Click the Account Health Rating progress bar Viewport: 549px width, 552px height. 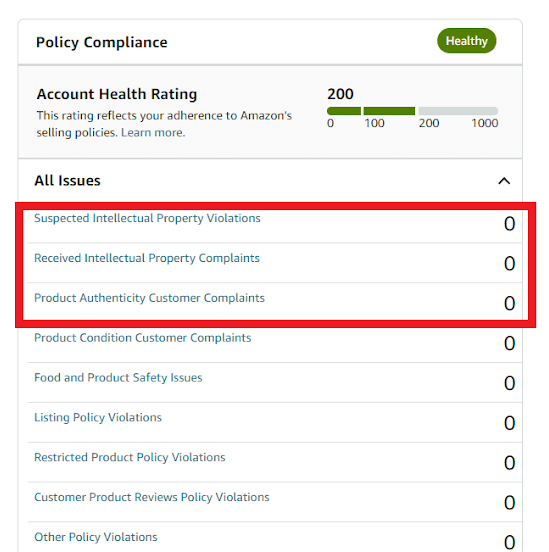pyautogui.click(x=412, y=111)
